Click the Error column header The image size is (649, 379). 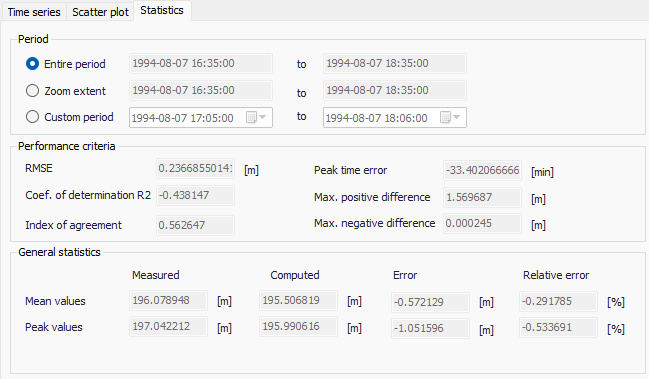405,275
